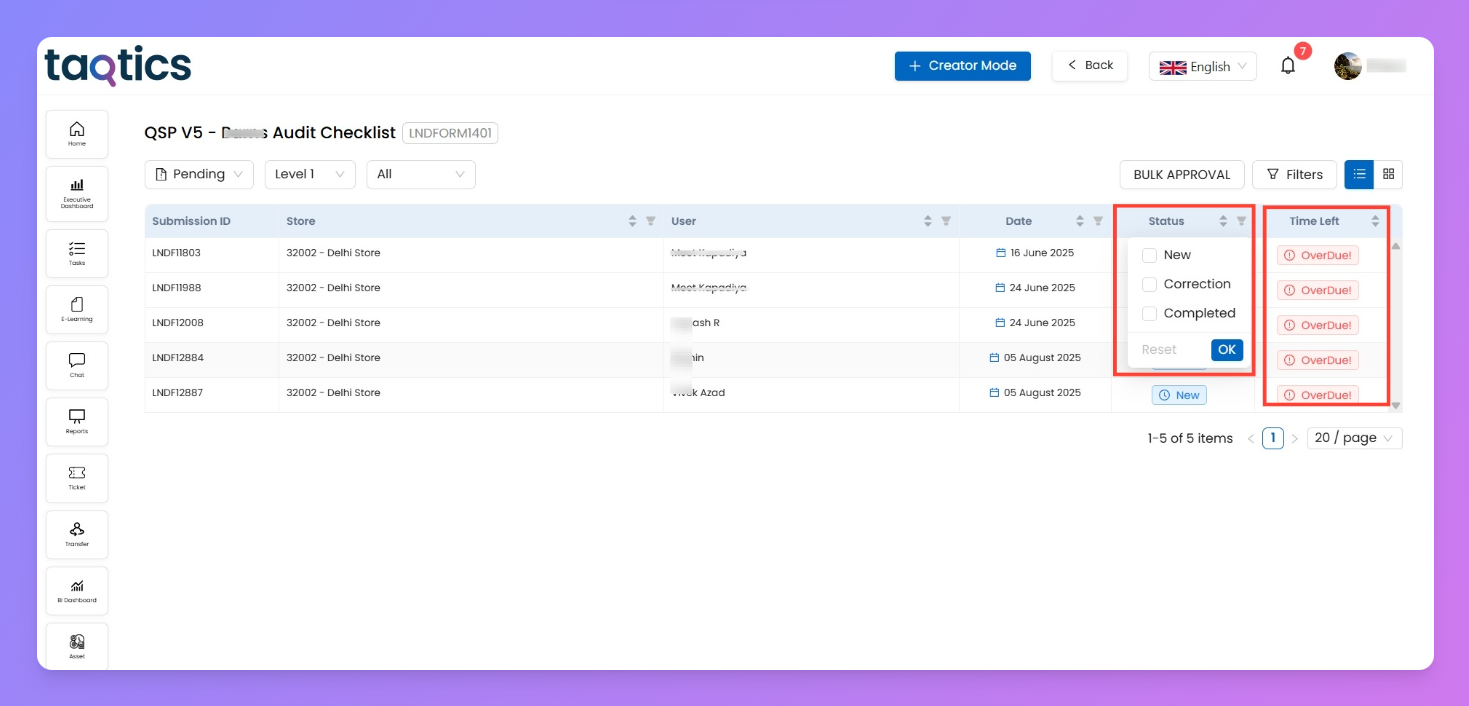This screenshot has height=706, width=1469.
Task: Click the notification bell icon
Action: 1288,66
